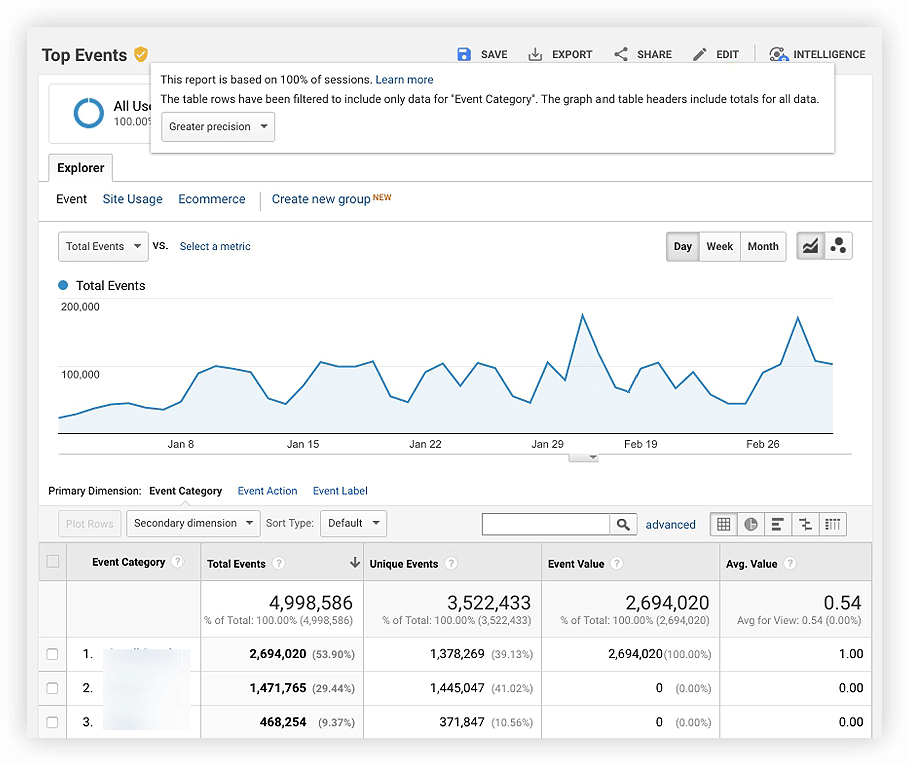Click inside the table search field
This screenshot has width=909, height=765.
coord(546,524)
